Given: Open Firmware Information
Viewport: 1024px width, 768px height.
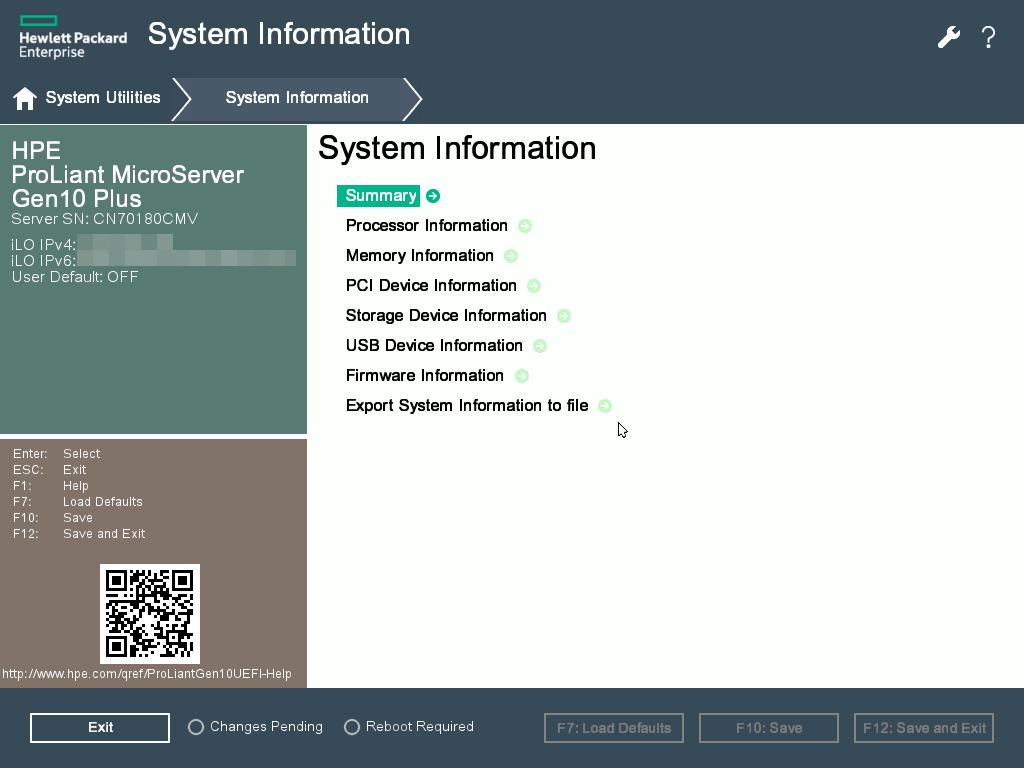Looking at the screenshot, I should pyautogui.click(x=424, y=376).
